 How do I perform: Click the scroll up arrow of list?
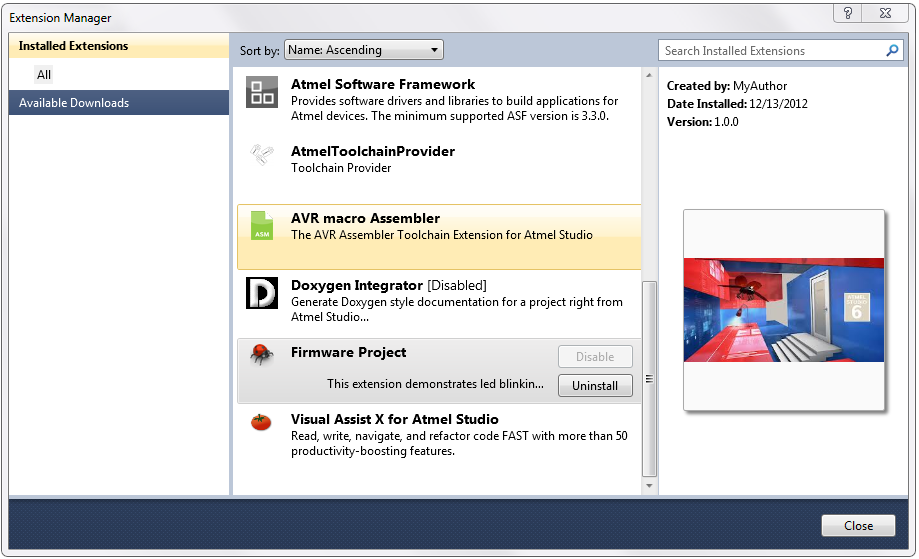point(649,75)
